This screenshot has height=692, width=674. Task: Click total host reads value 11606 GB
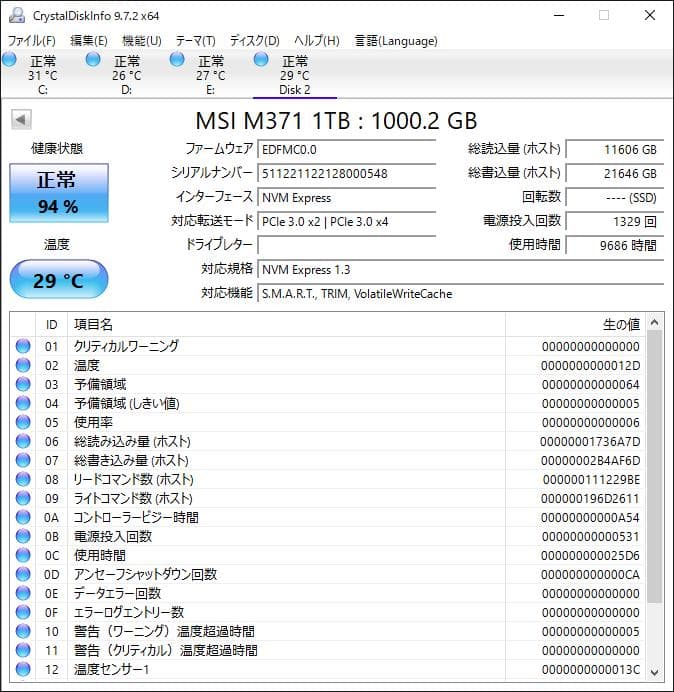[614, 149]
